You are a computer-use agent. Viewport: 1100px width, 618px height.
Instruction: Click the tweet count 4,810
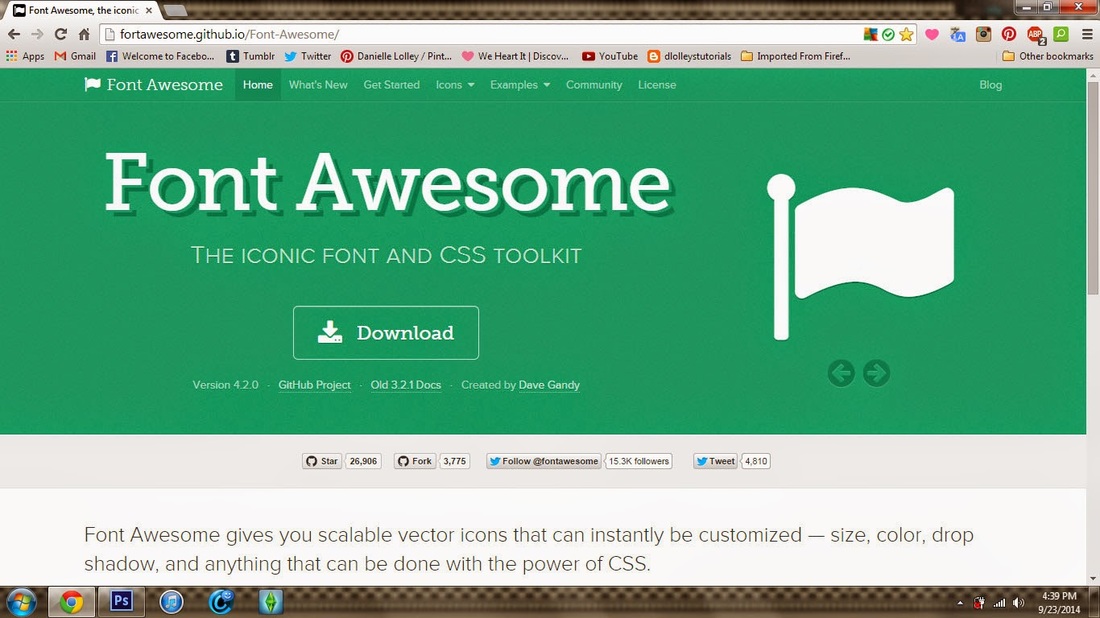pos(756,461)
